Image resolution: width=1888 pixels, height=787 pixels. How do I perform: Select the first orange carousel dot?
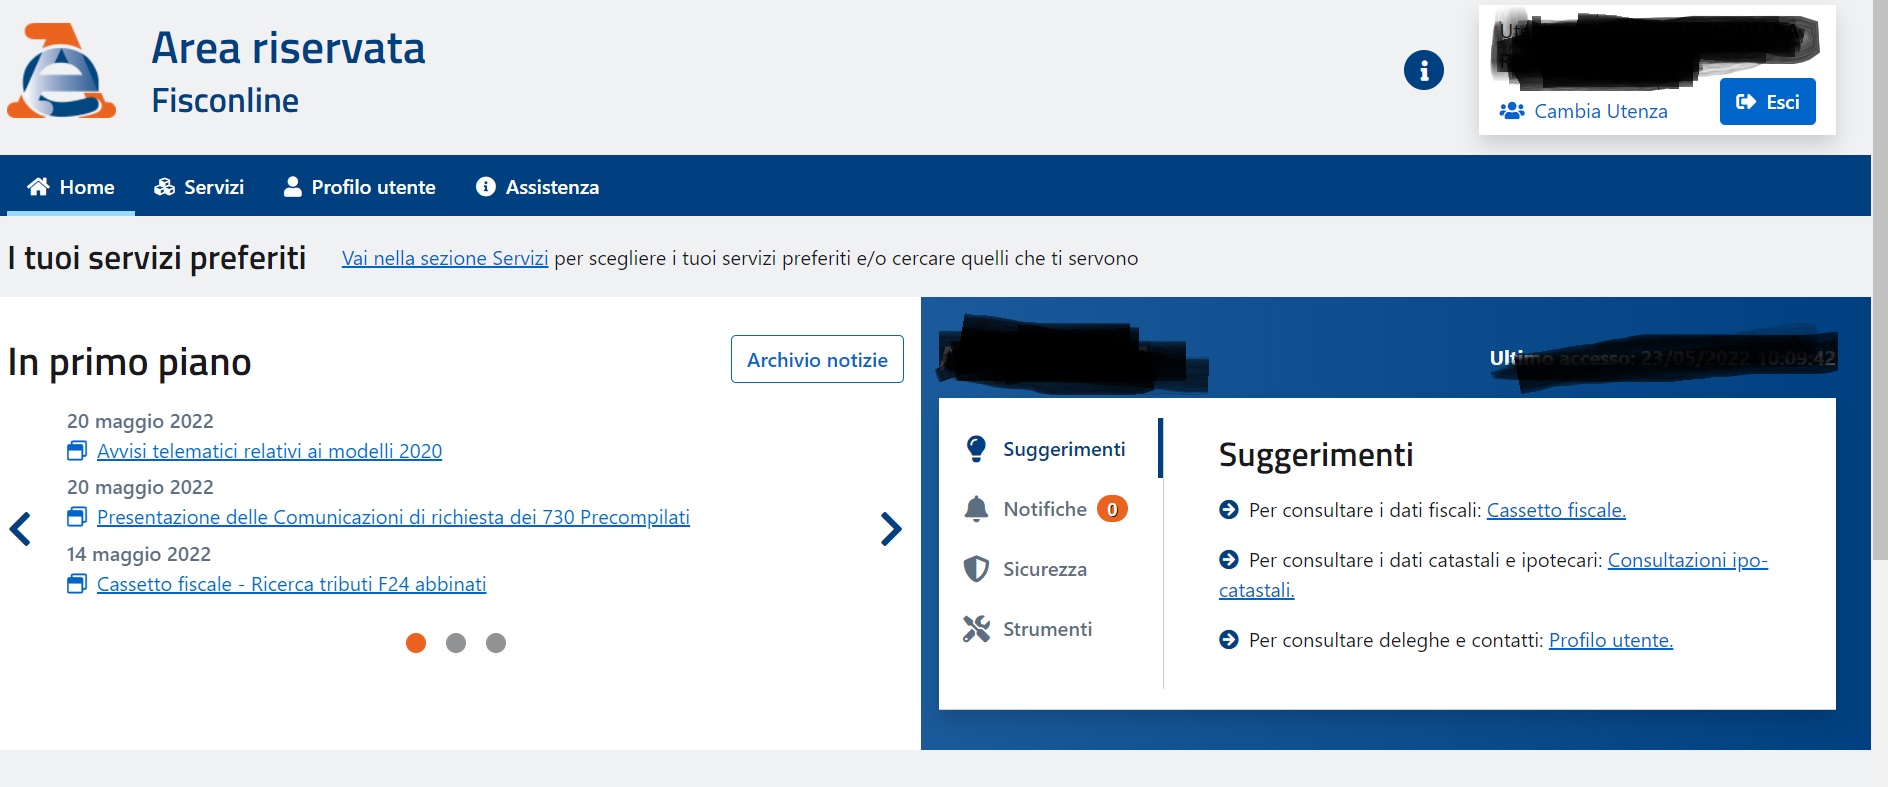point(416,643)
